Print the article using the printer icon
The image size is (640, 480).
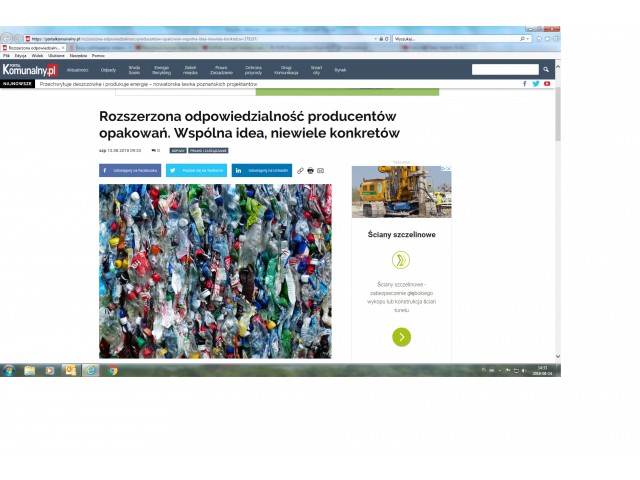(310, 171)
